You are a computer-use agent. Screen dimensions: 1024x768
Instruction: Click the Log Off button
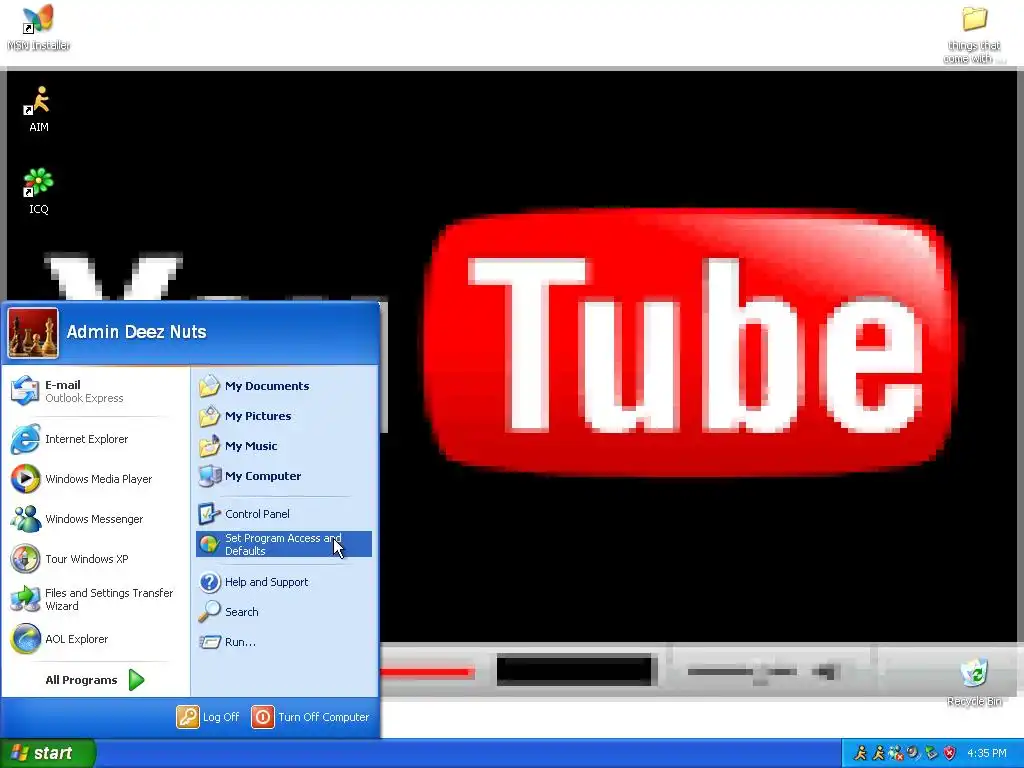pyautogui.click(x=208, y=717)
